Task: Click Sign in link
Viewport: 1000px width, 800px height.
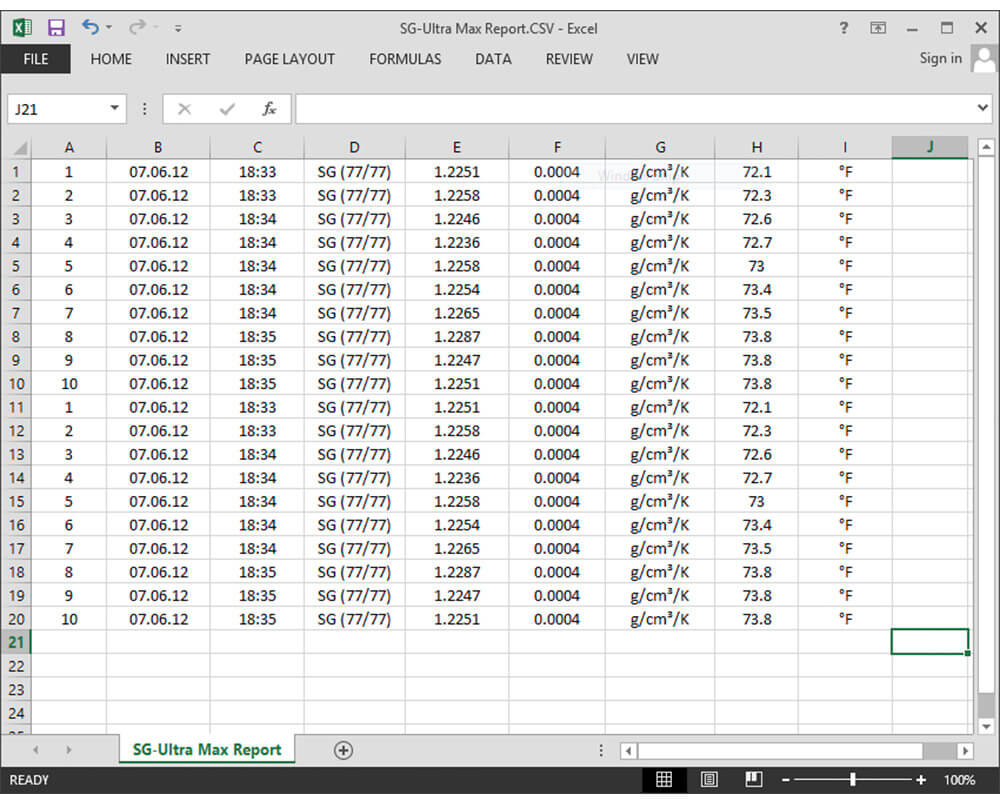Action: point(940,58)
